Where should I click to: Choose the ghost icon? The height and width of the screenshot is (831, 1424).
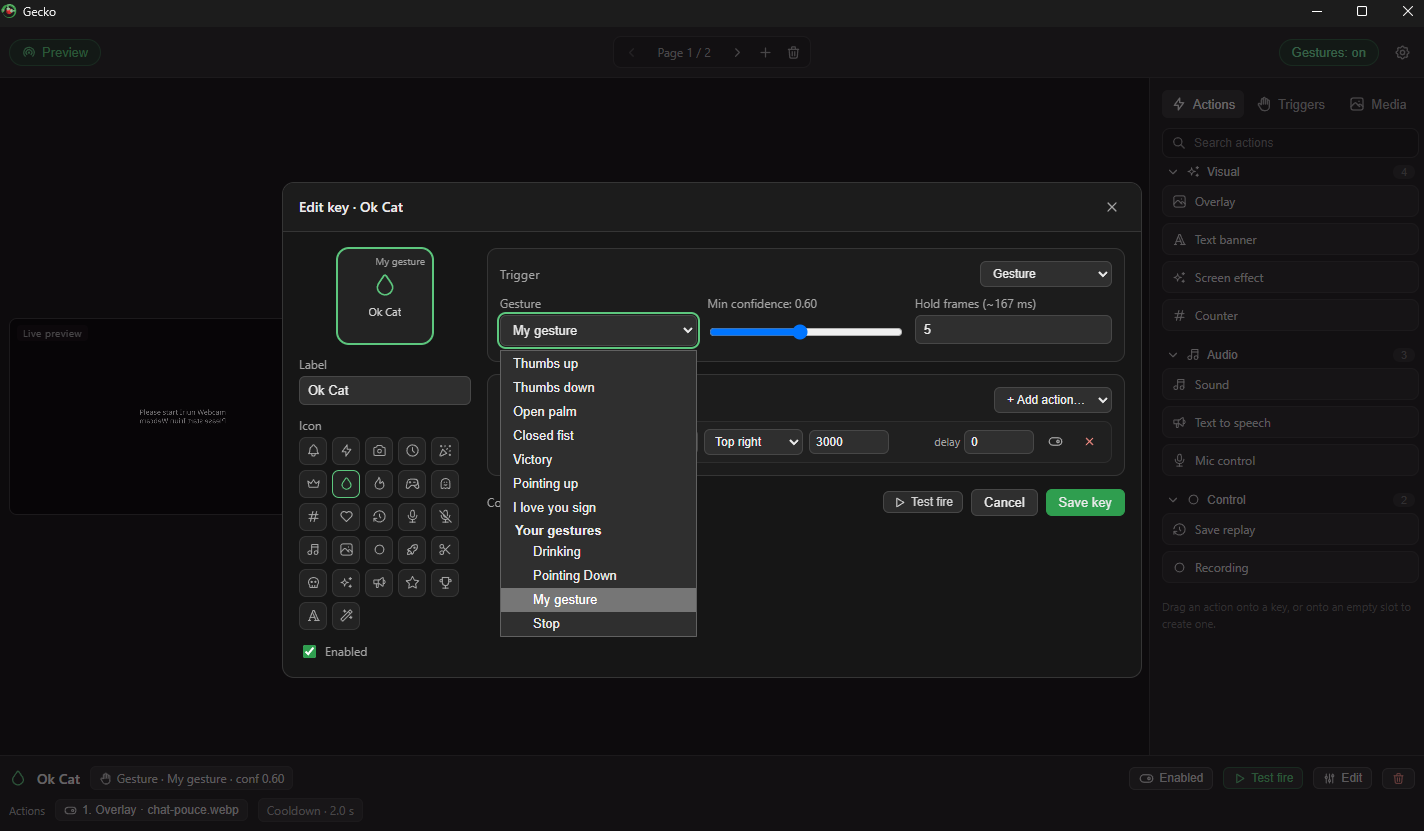coord(445,484)
